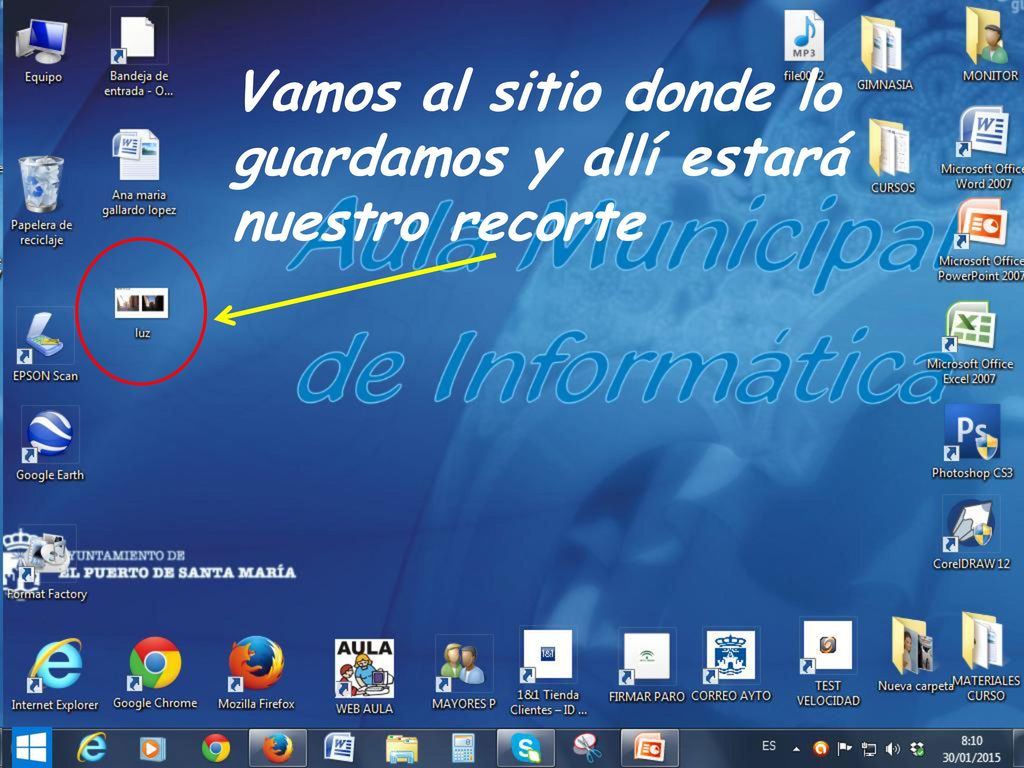Open Word from the taskbar

coord(340,748)
